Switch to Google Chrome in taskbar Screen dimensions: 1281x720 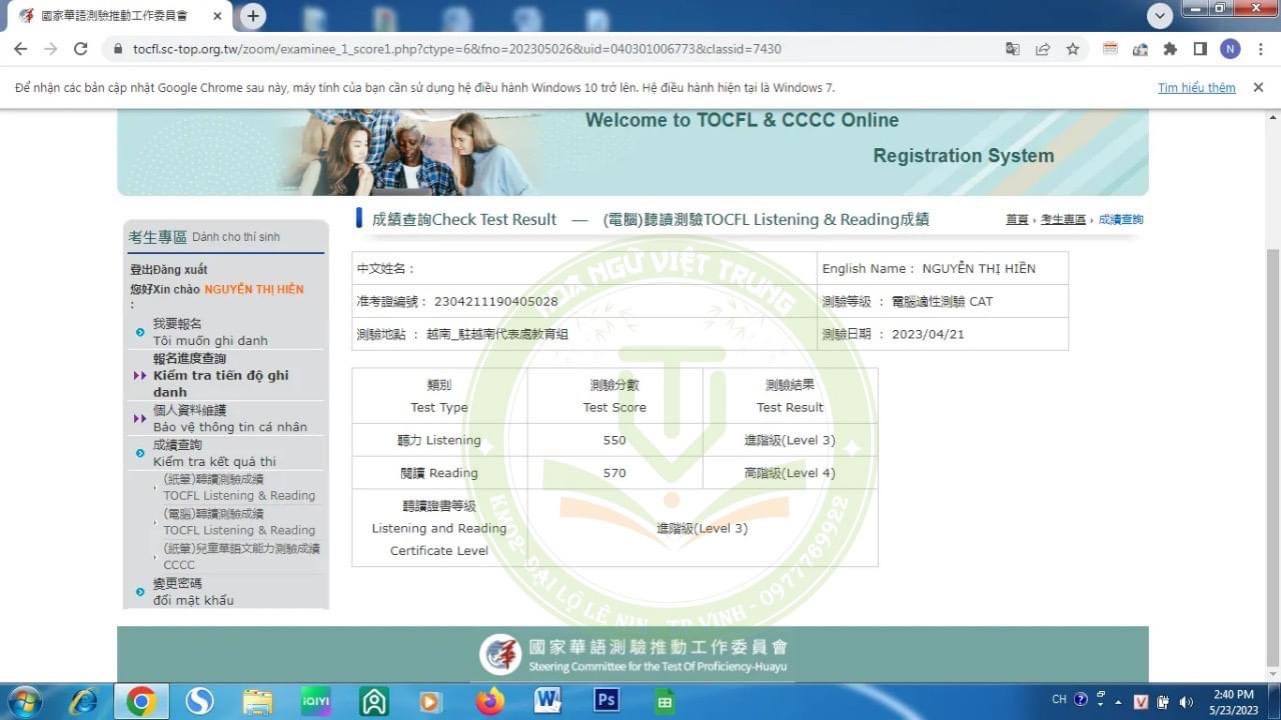coord(141,702)
